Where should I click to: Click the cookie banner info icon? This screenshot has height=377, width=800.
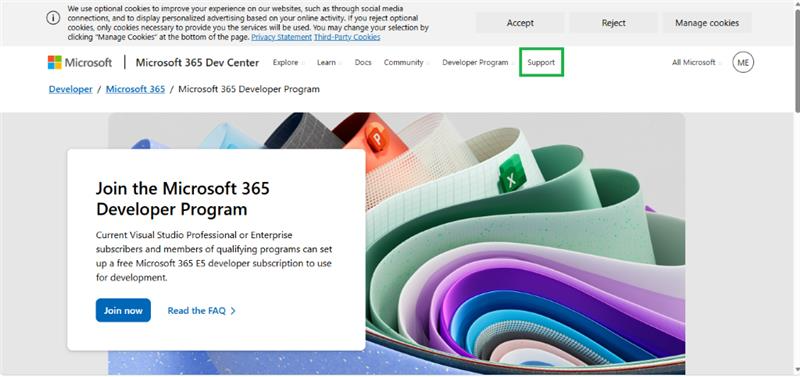[53, 18]
